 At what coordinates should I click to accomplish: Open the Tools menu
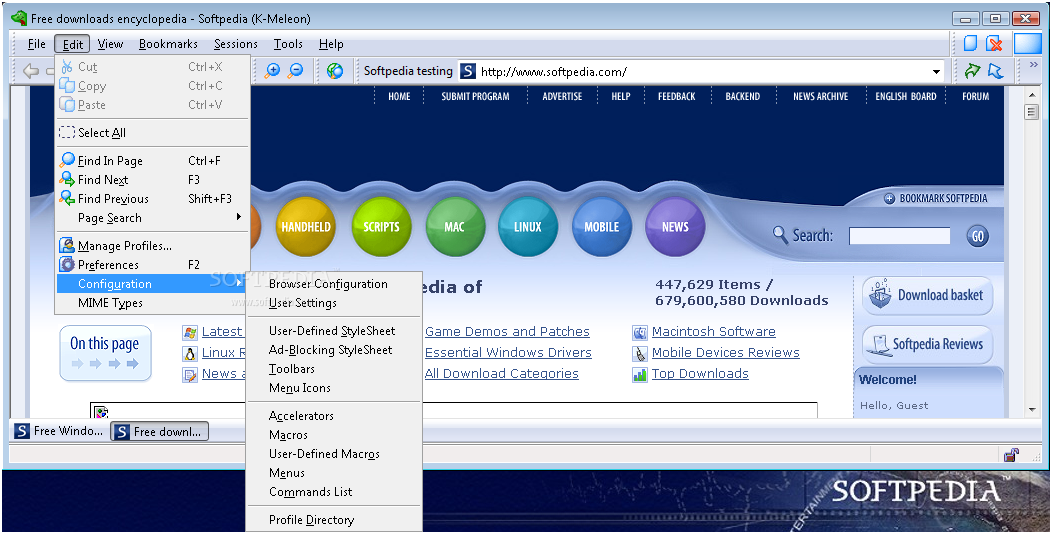288,44
